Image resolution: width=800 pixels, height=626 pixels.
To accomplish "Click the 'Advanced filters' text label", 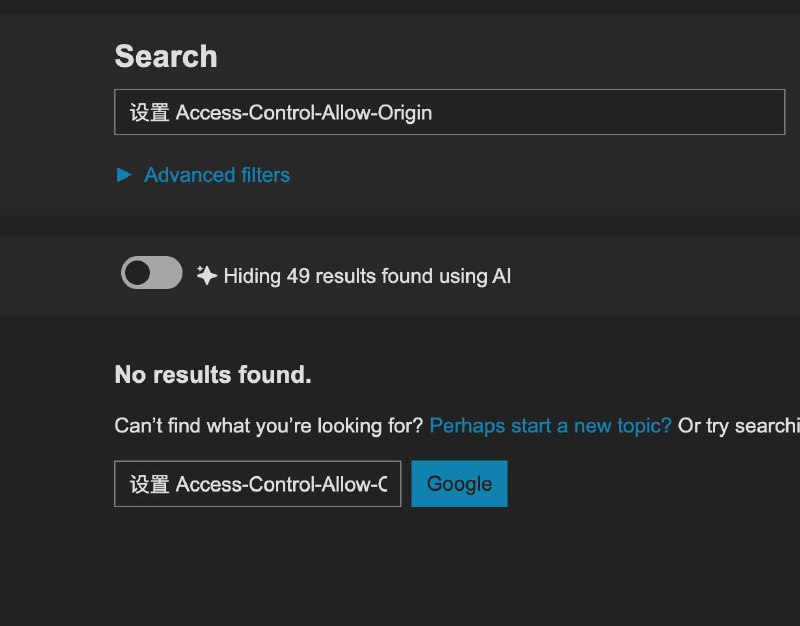I will [217, 175].
